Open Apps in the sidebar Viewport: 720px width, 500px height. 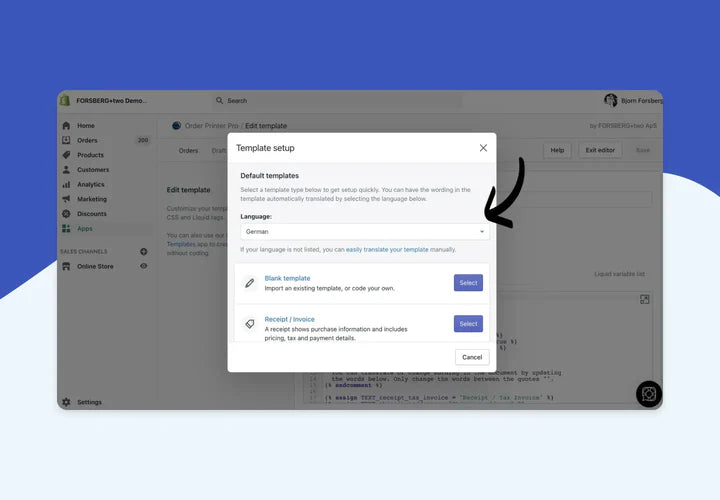point(85,228)
